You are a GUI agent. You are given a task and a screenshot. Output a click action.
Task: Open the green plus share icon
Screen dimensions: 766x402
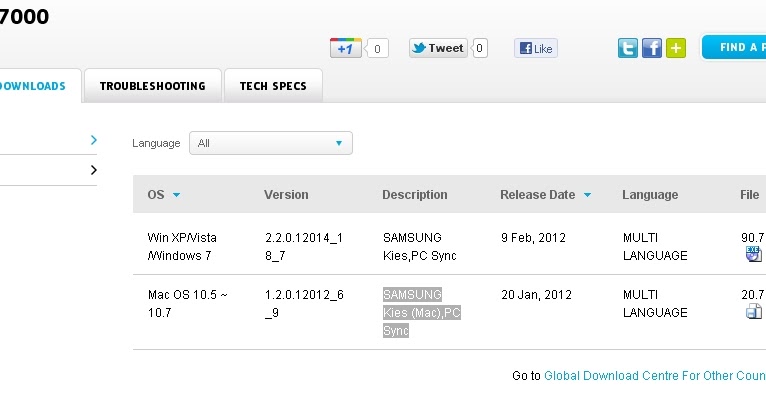click(676, 48)
